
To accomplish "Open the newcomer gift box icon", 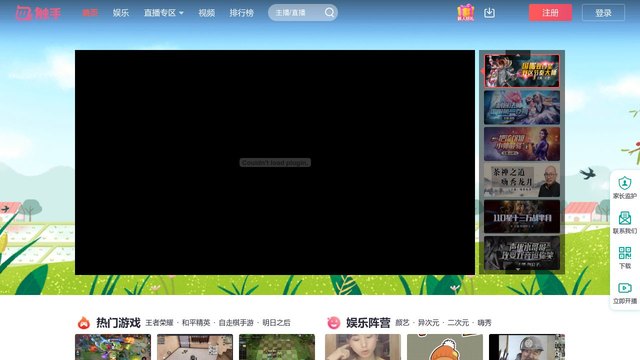I will point(465,13).
